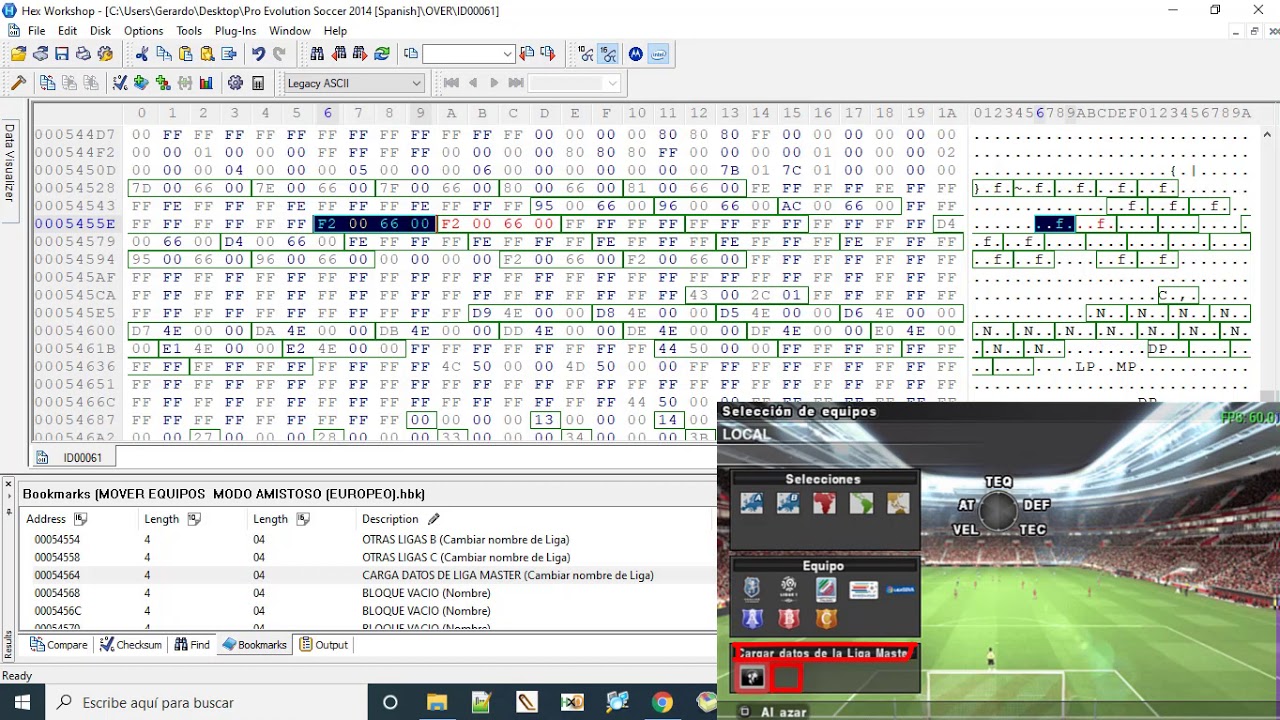Click the Undo arrow icon

[x=258, y=54]
